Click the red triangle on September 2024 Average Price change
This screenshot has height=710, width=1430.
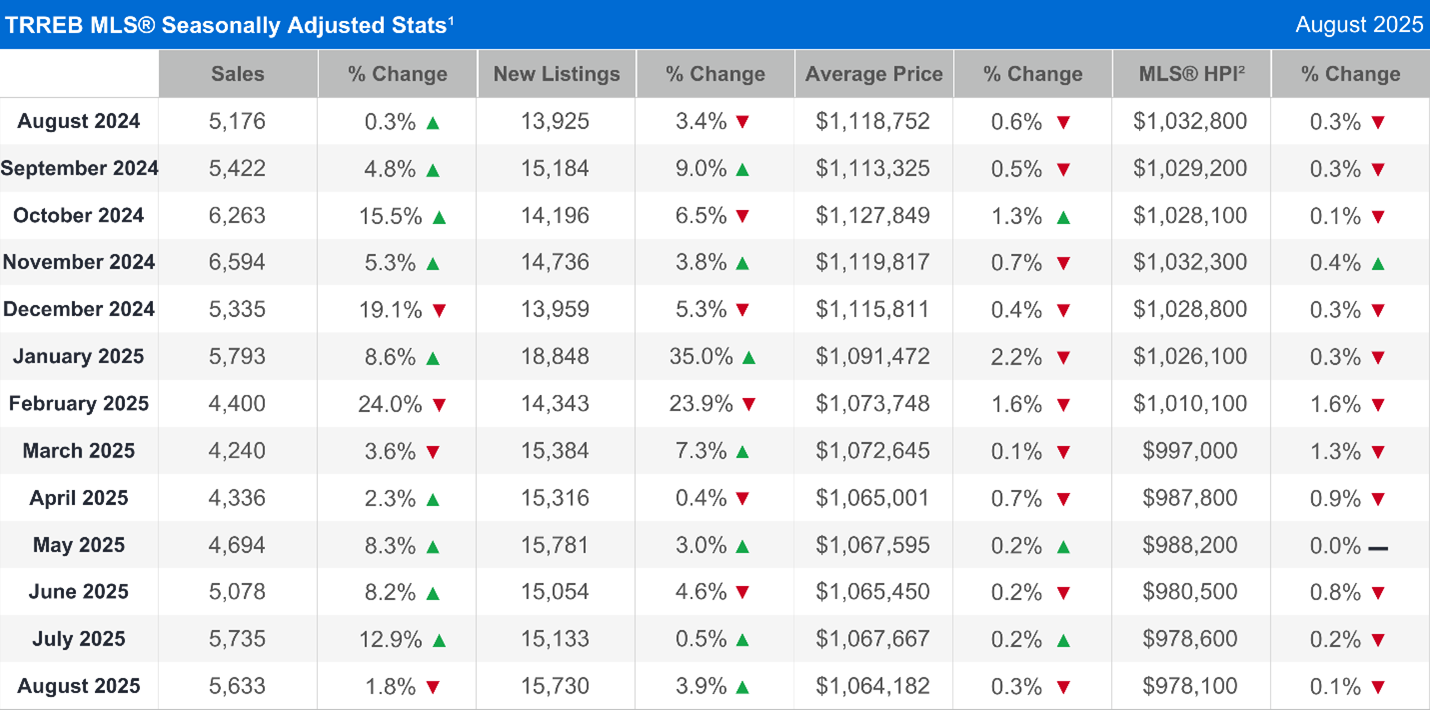[1065, 169]
